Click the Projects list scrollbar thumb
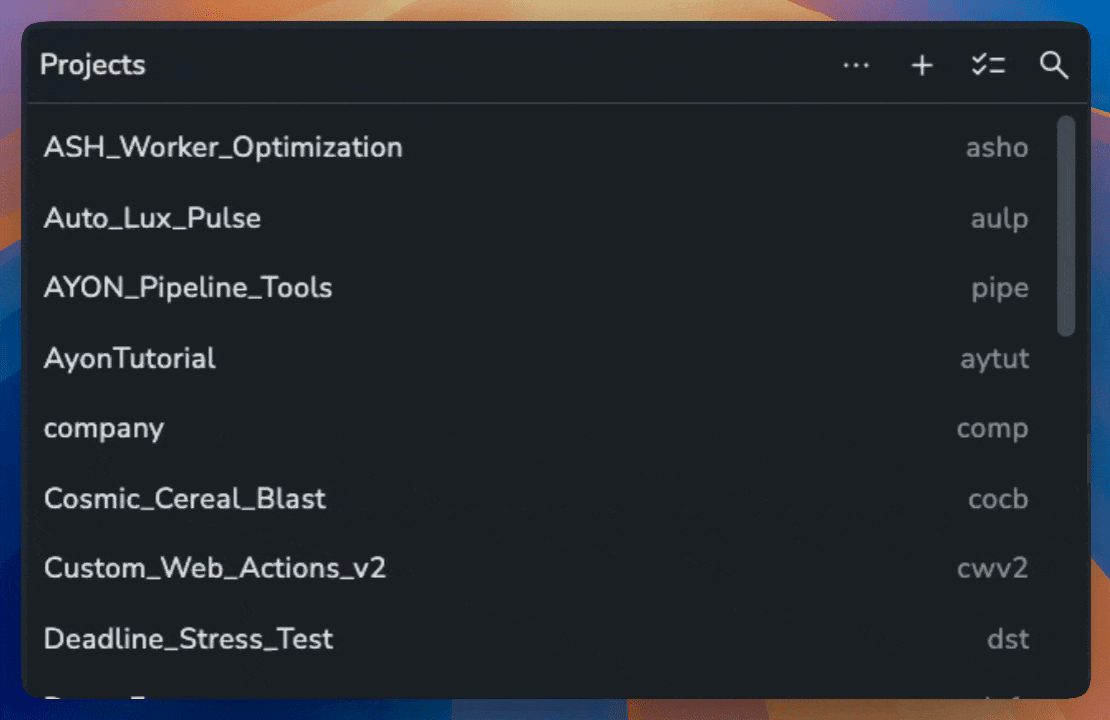 [x=1066, y=226]
